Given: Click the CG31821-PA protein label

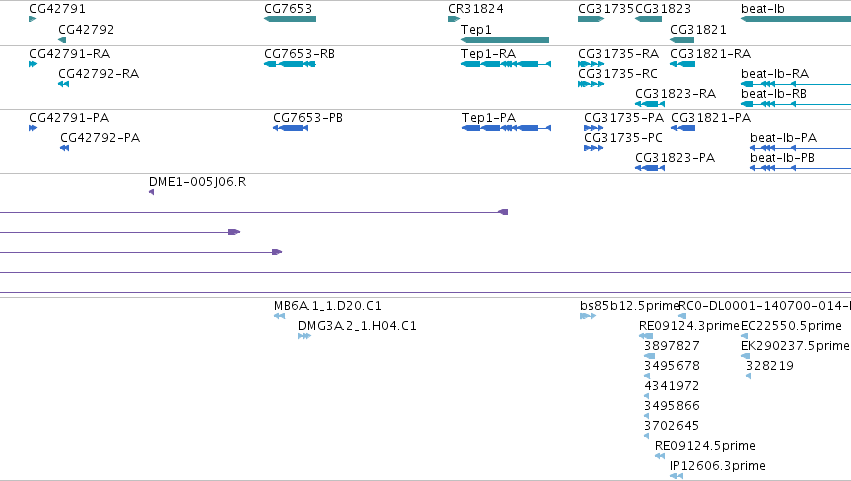Looking at the screenshot, I should (711, 118).
